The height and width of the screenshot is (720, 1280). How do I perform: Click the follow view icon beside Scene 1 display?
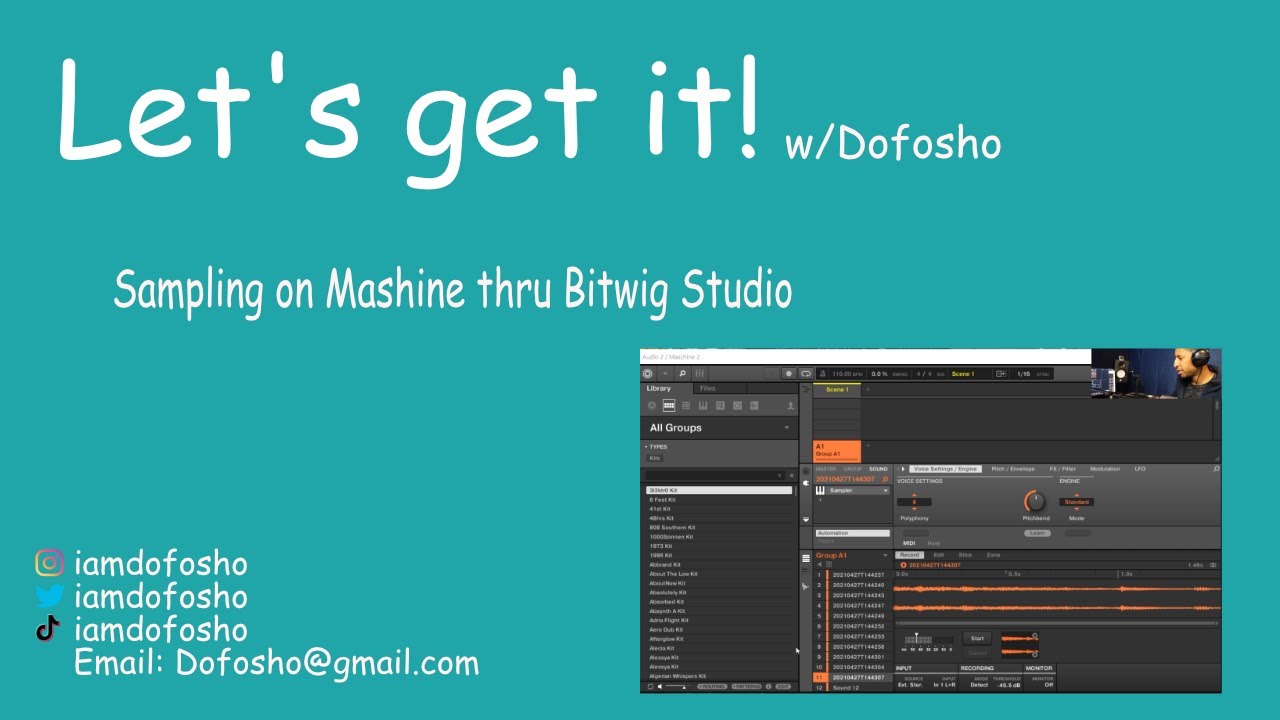click(1001, 374)
